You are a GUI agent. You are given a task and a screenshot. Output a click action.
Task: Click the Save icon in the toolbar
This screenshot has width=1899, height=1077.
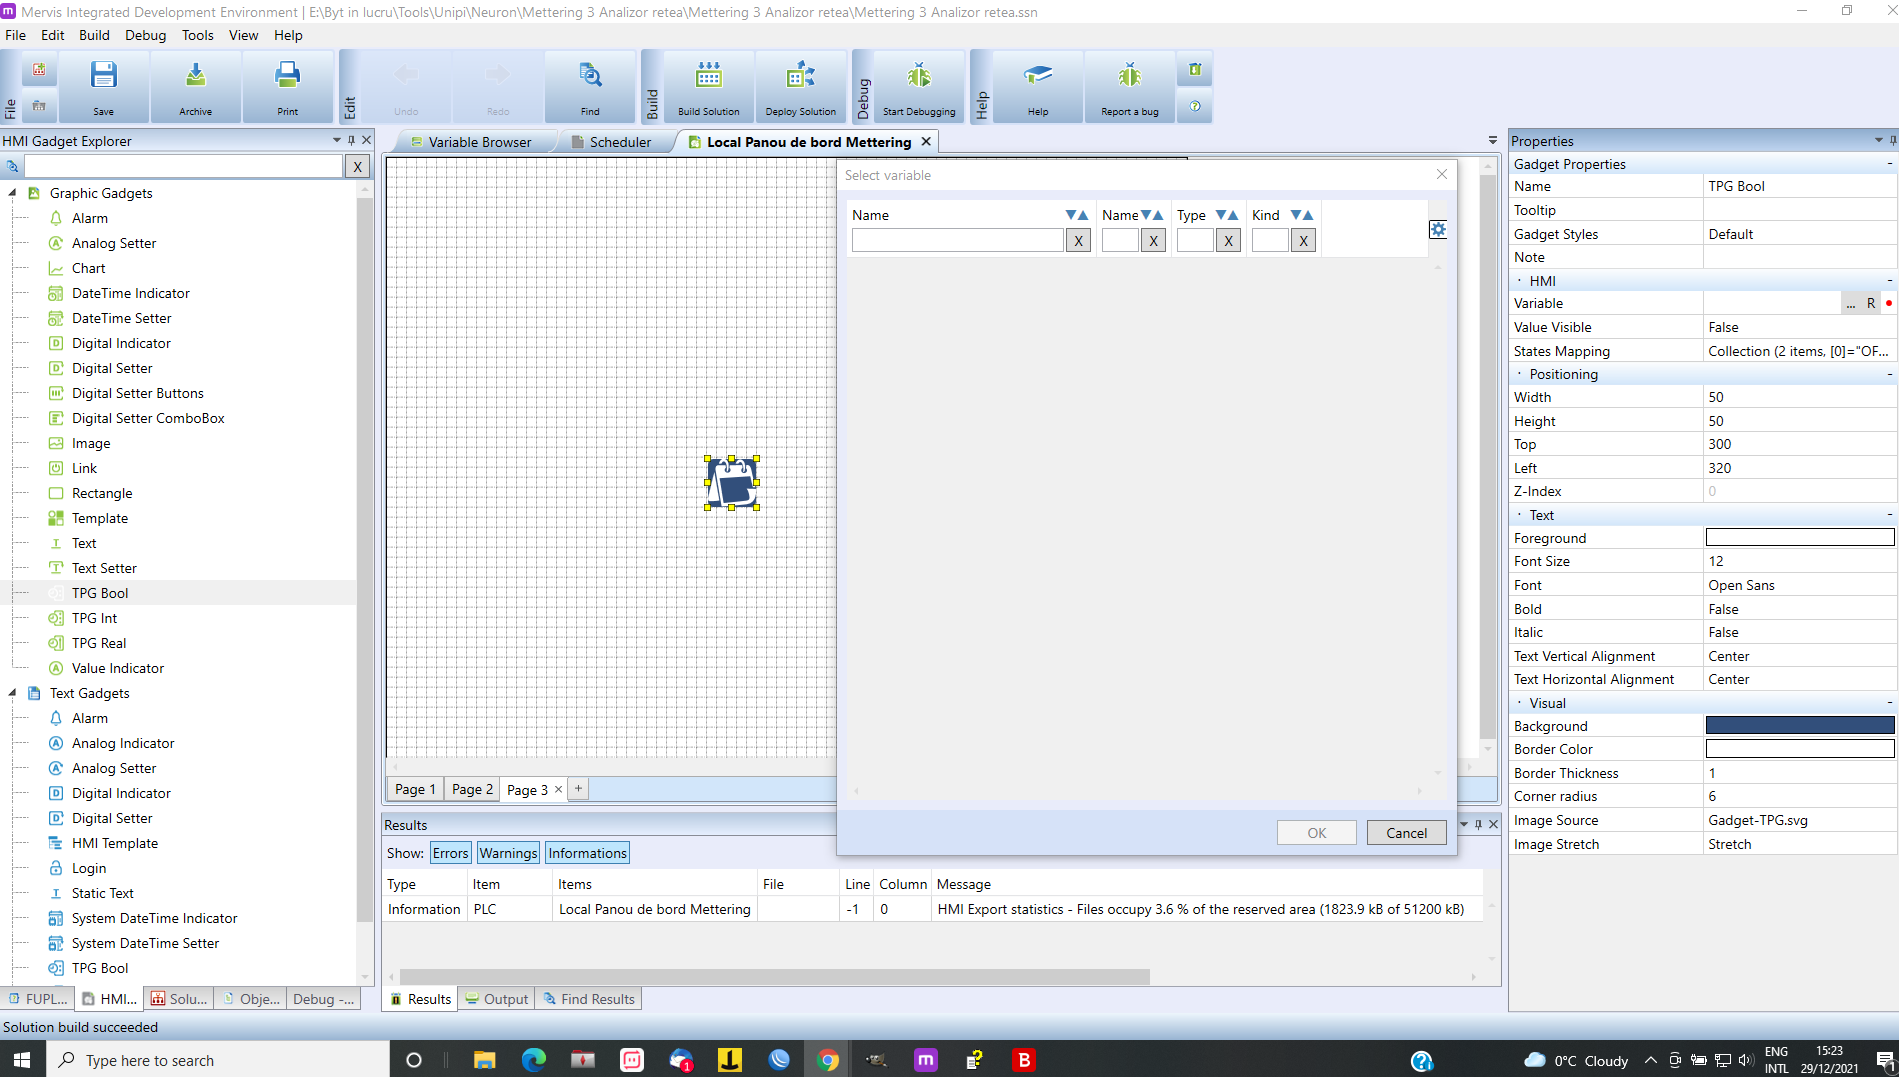[103, 86]
